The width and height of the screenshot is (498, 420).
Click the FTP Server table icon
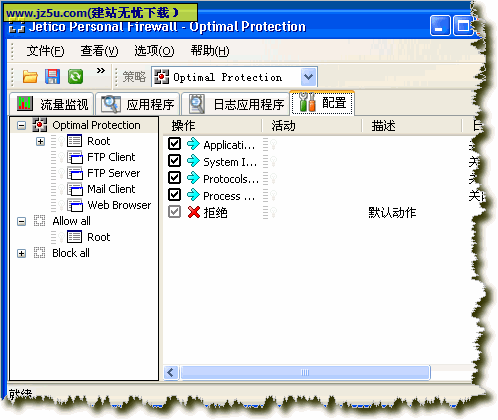(x=75, y=173)
